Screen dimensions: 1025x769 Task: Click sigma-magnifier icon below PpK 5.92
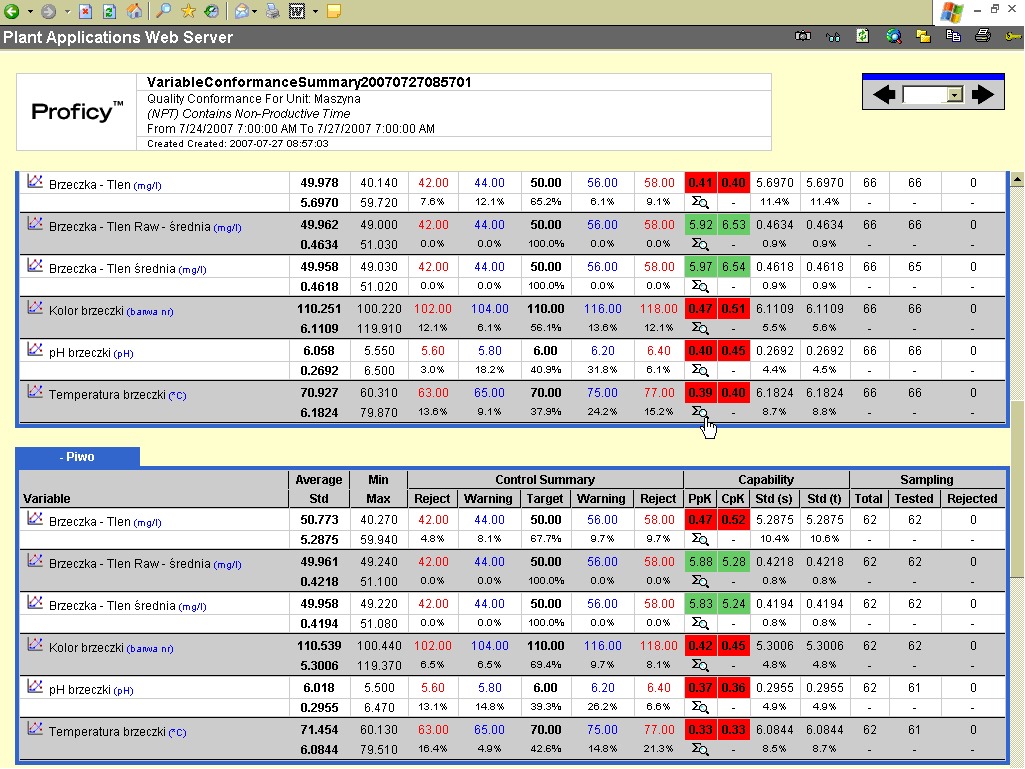(x=700, y=244)
